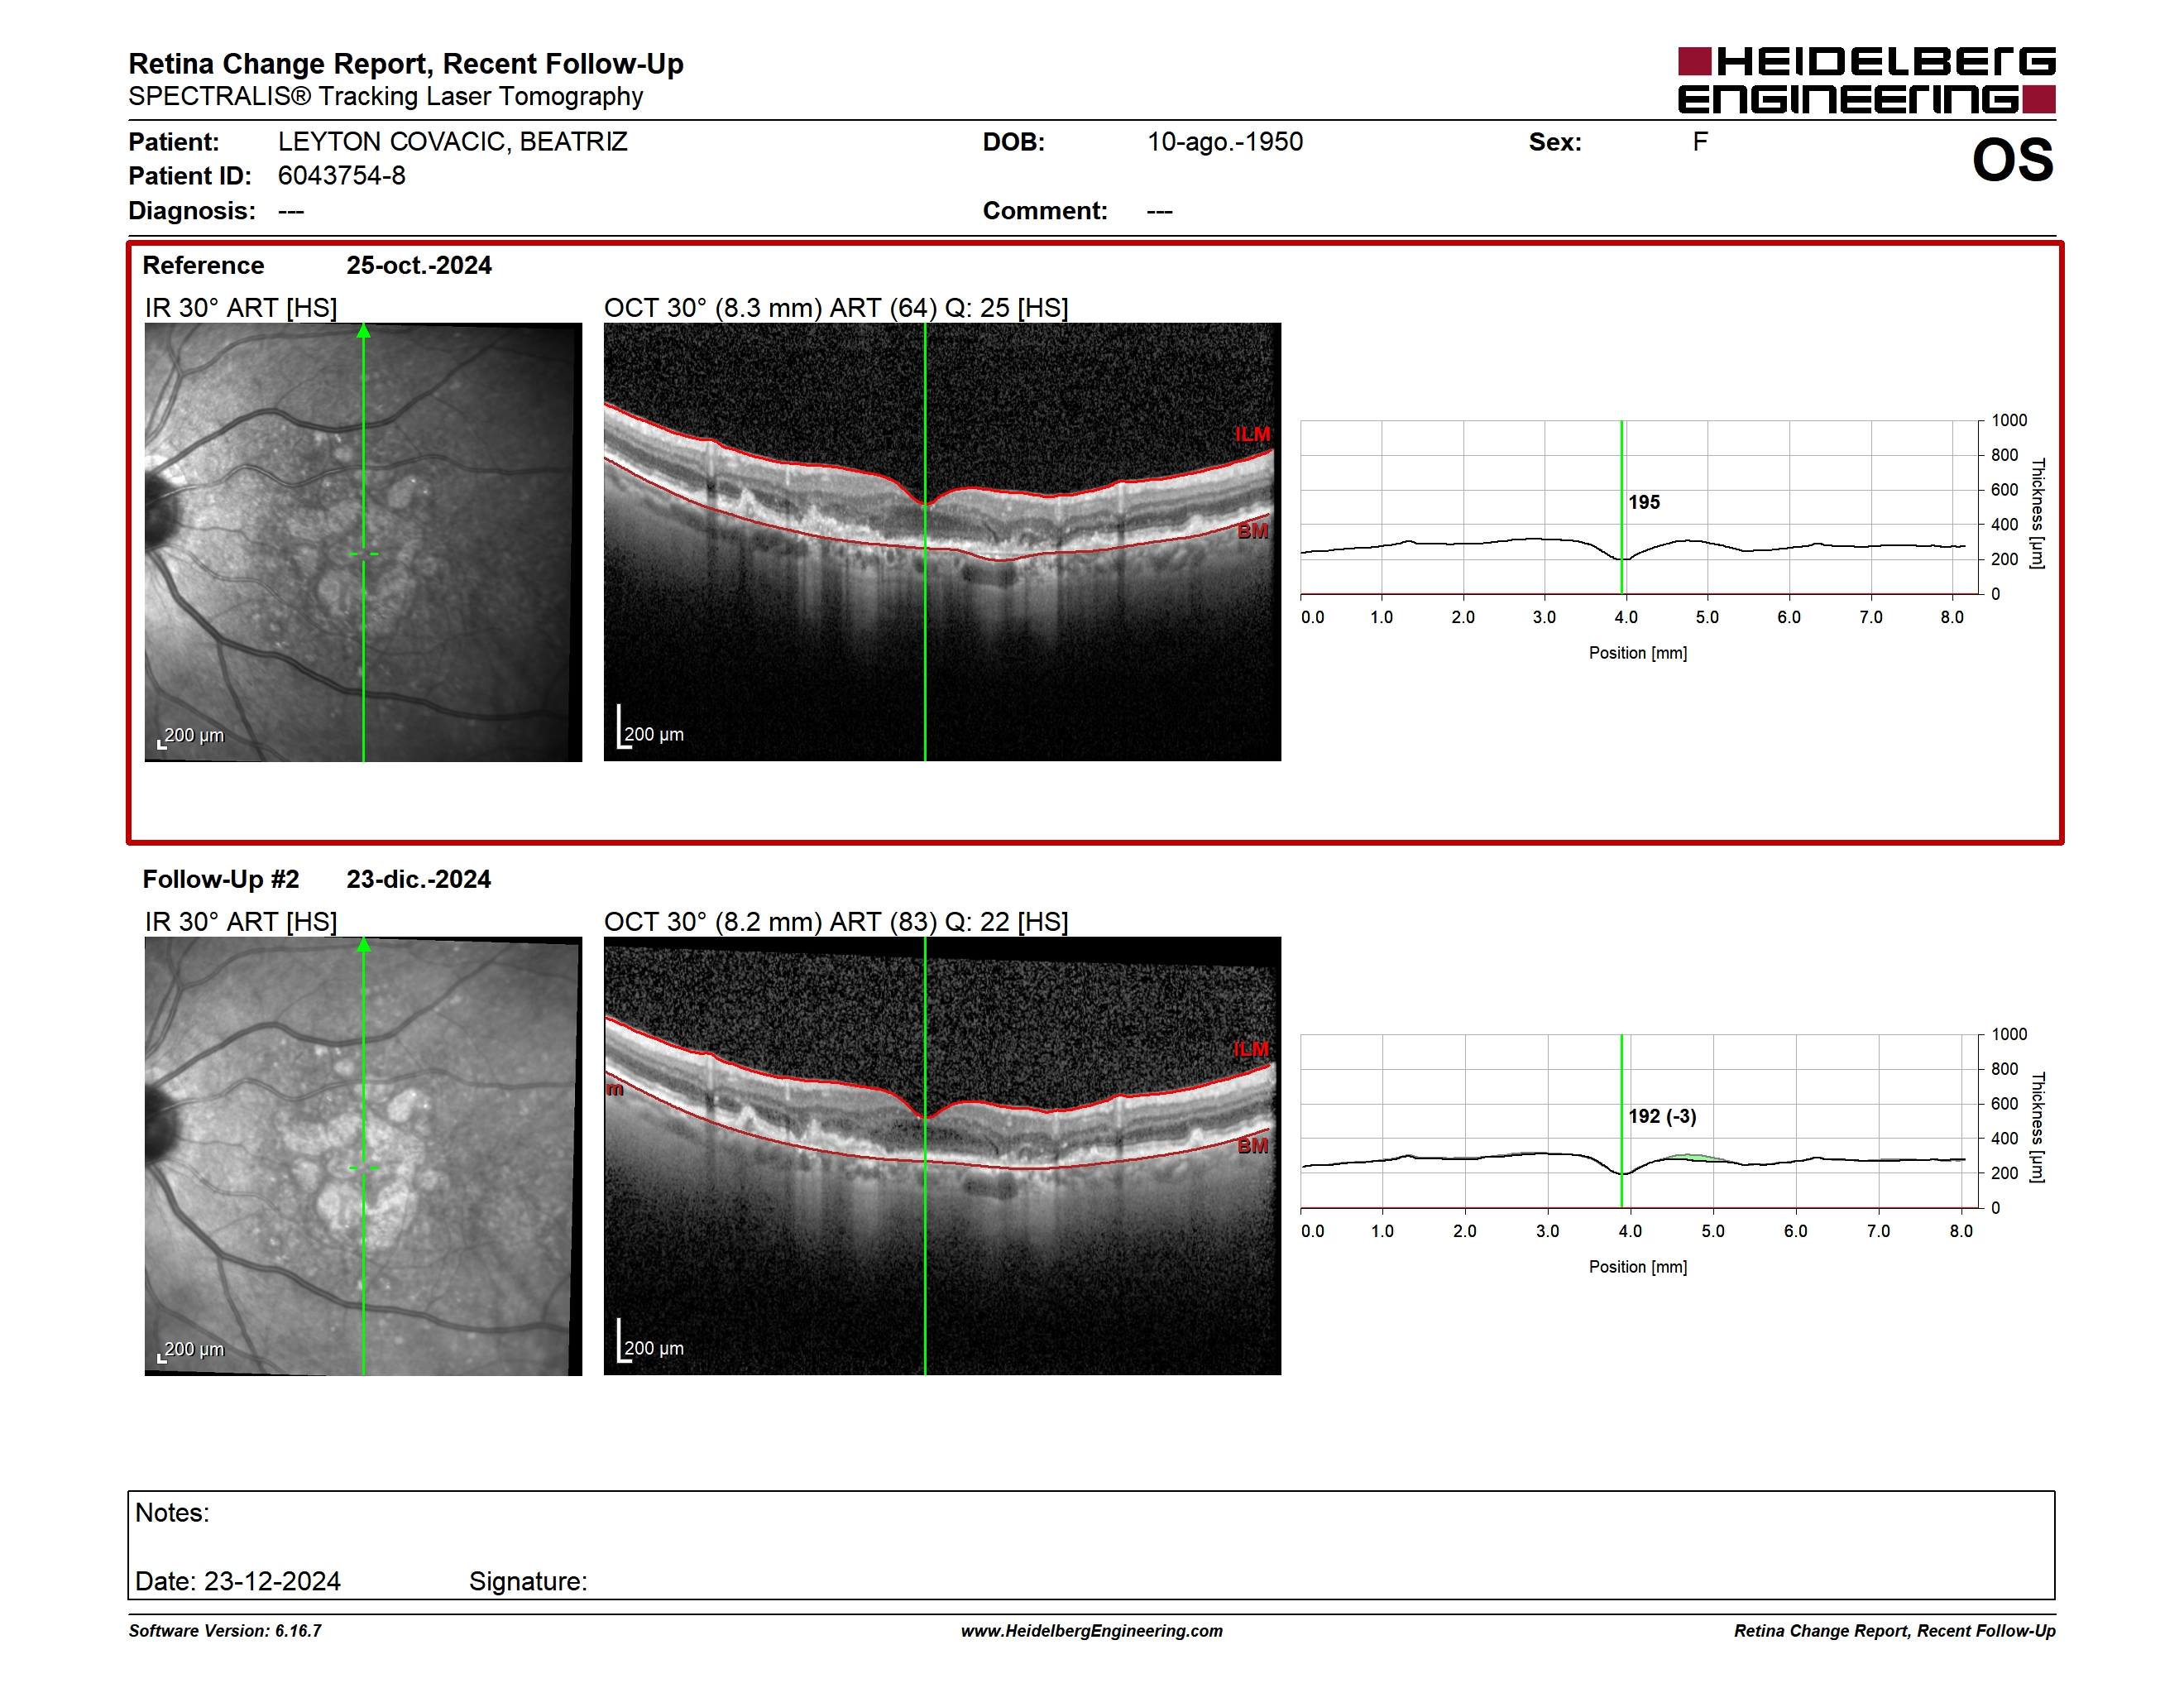Screen dimensions: 2184x1688
Task: Open the Follow-Up #2 IR fundus image
Action: point(363,1156)
